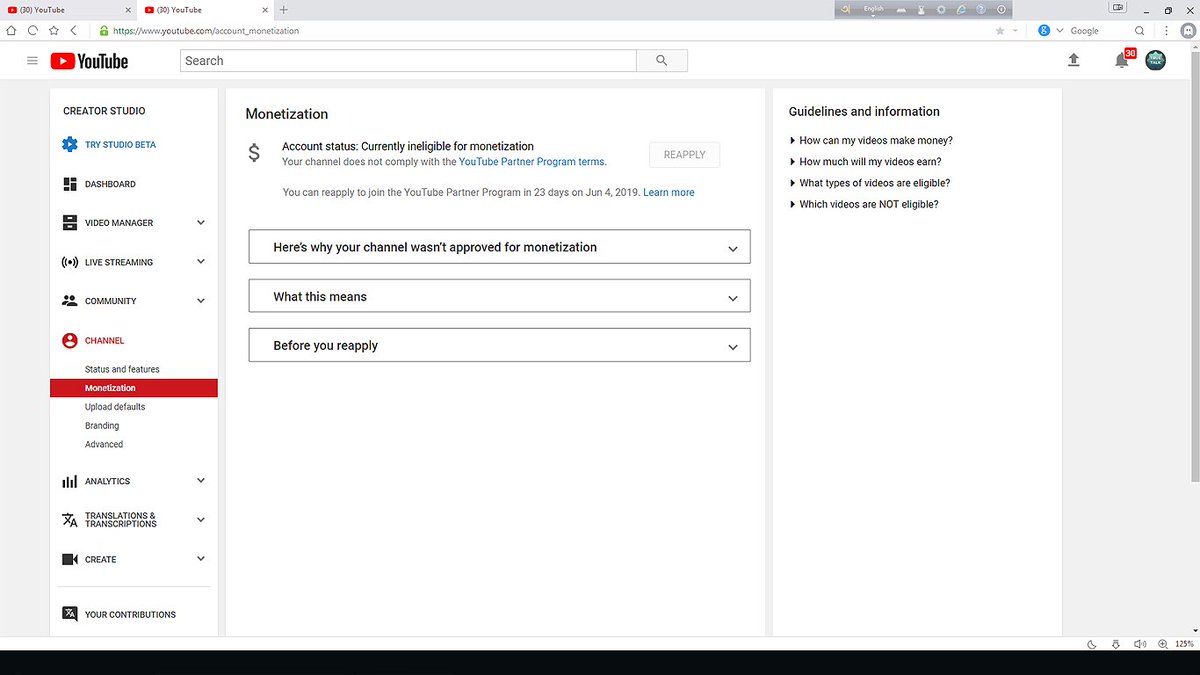Expand 'What types of videos are eligible?'

pyautogui.click(x=870, y=183)
